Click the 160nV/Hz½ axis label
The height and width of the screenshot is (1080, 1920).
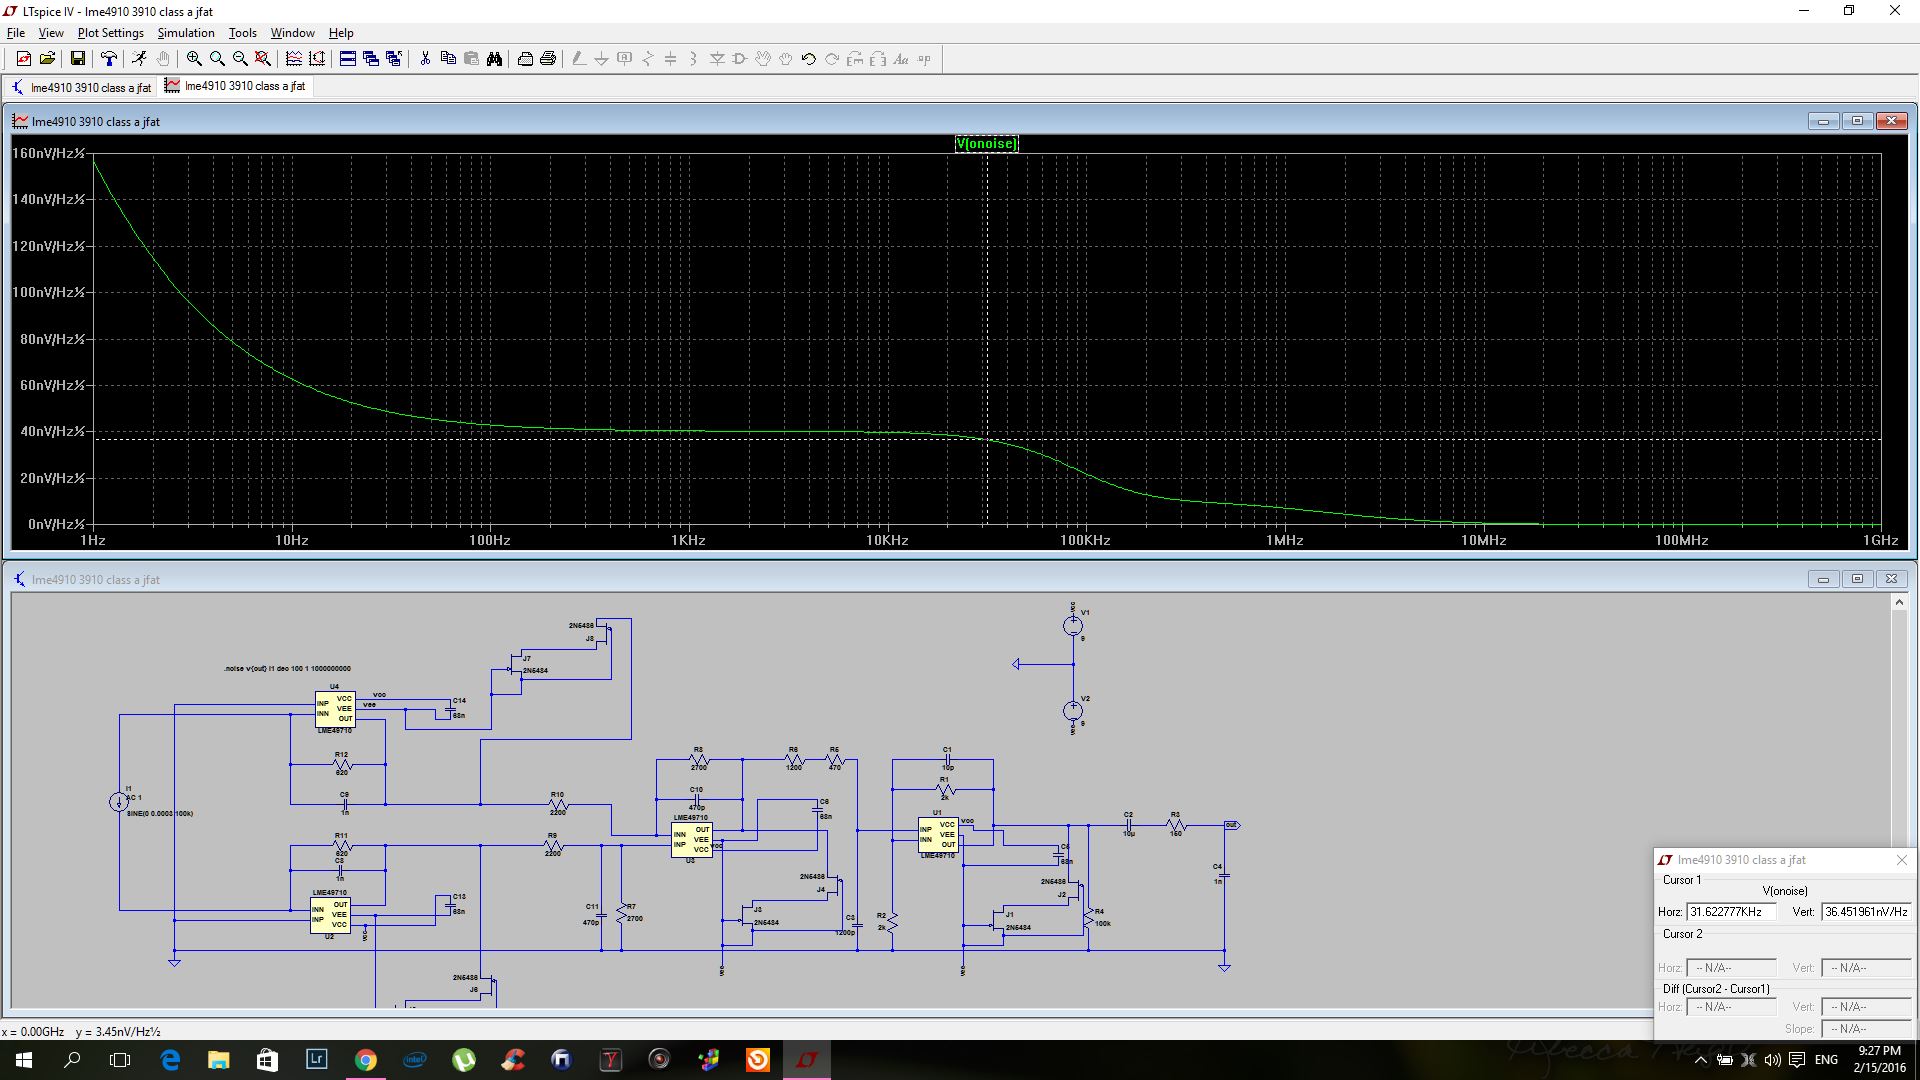pyautogui.click(x=48, y=153)
